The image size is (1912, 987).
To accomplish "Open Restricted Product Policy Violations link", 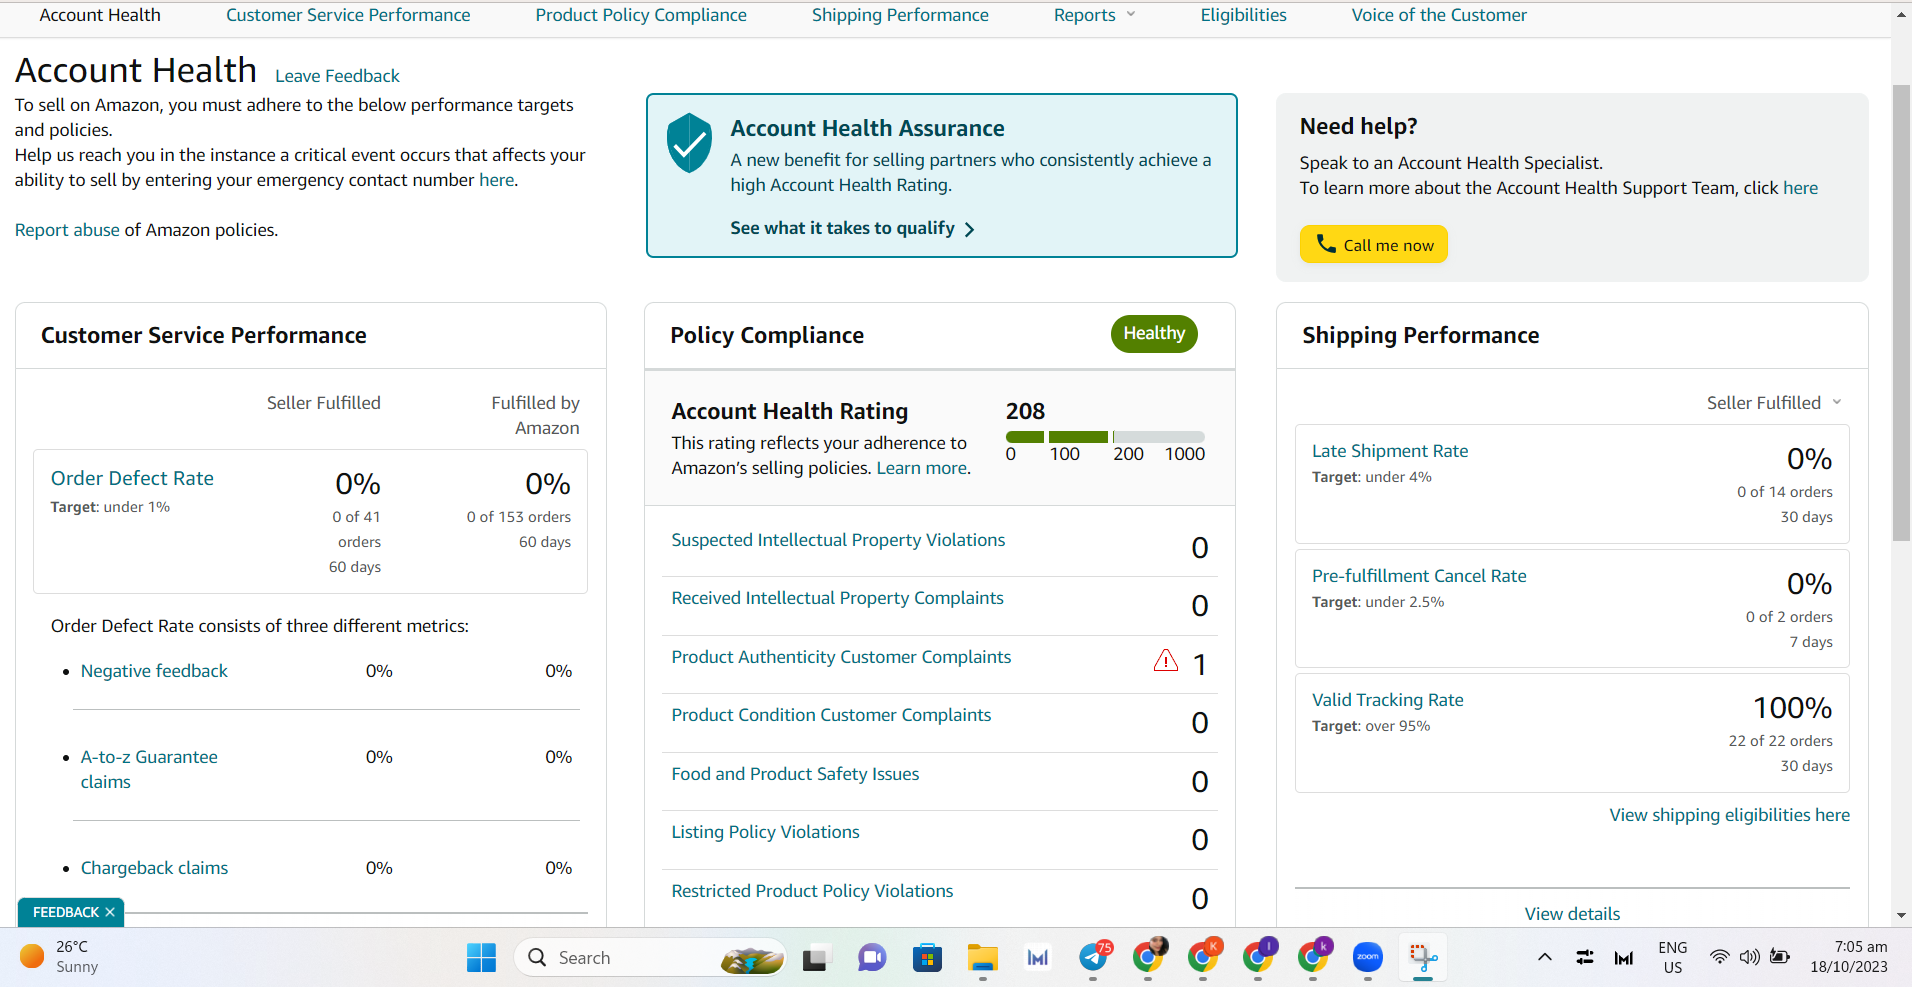I will tap(812, 891).
